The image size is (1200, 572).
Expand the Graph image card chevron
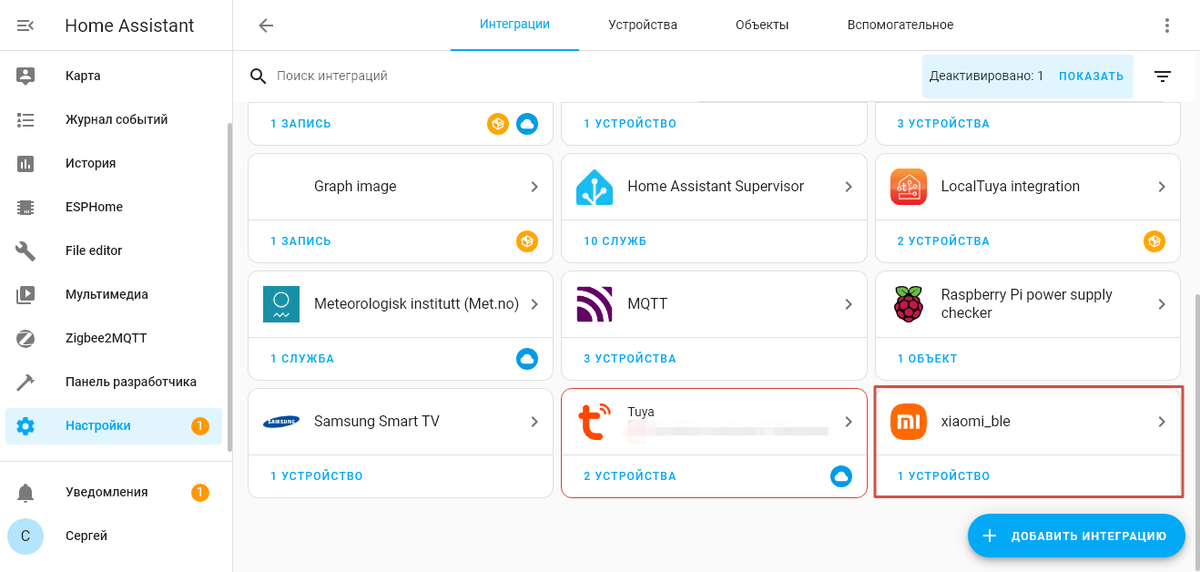pos(535,187)
